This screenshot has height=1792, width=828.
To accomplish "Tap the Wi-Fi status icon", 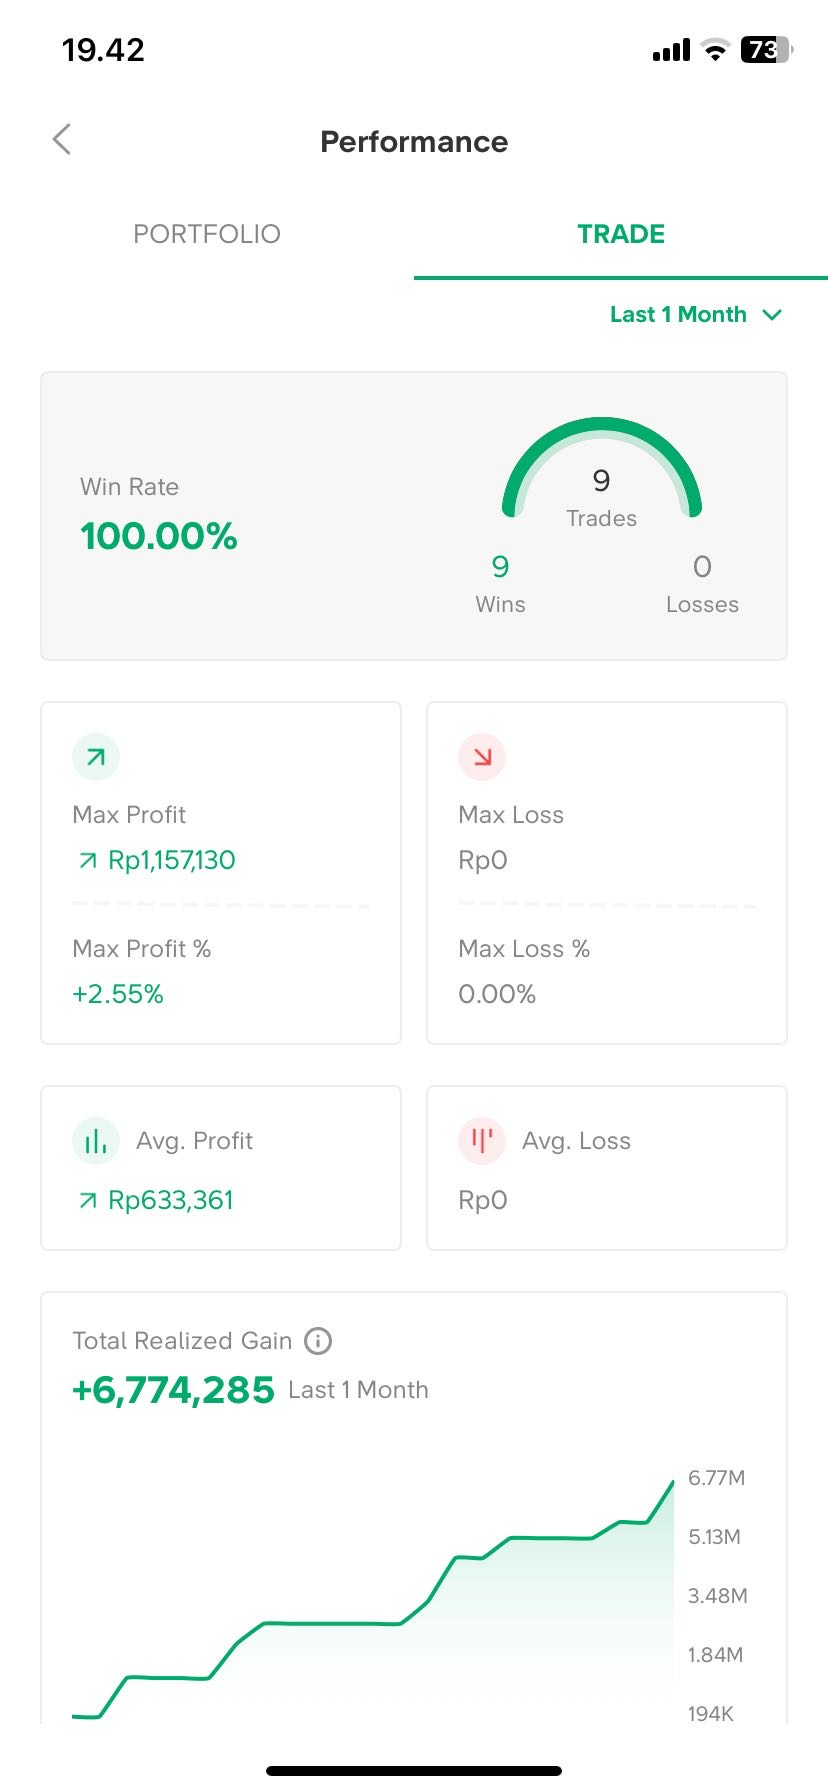I will (x=715, y=50).
